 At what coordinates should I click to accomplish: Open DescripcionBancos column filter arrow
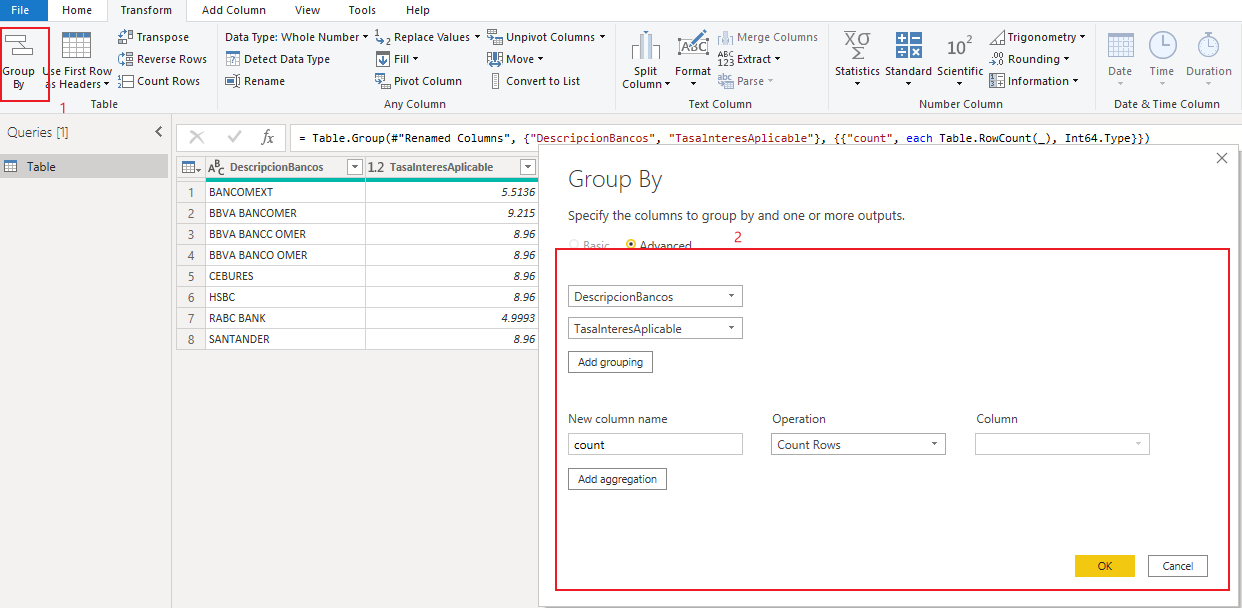(x=353, y=167)
